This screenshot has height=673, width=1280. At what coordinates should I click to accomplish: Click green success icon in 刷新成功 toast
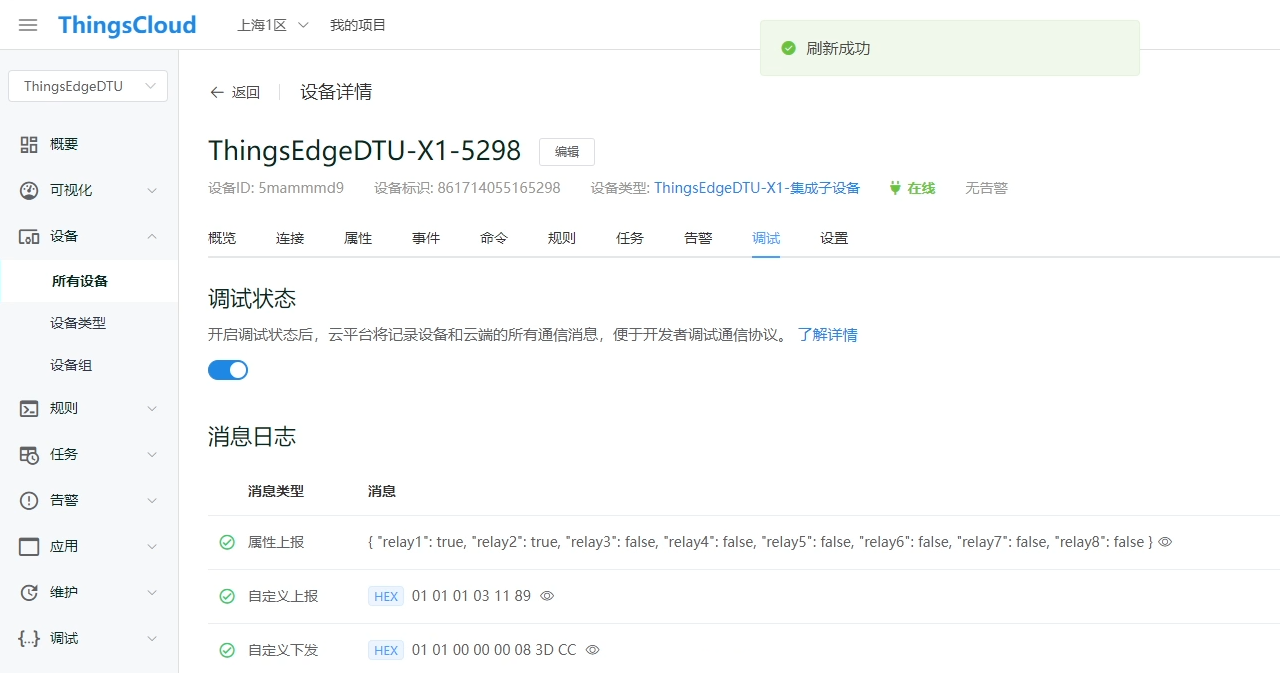click(788, 48)
